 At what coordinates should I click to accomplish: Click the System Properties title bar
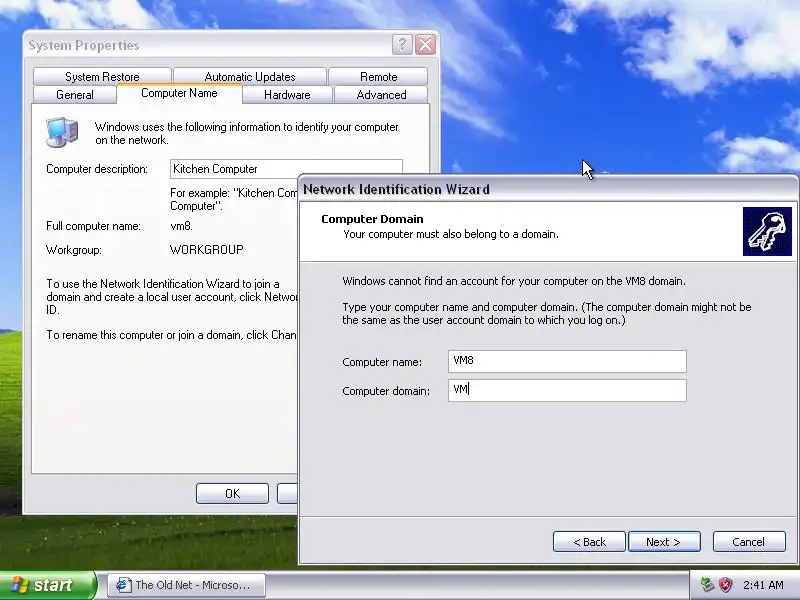pos(231,45)
